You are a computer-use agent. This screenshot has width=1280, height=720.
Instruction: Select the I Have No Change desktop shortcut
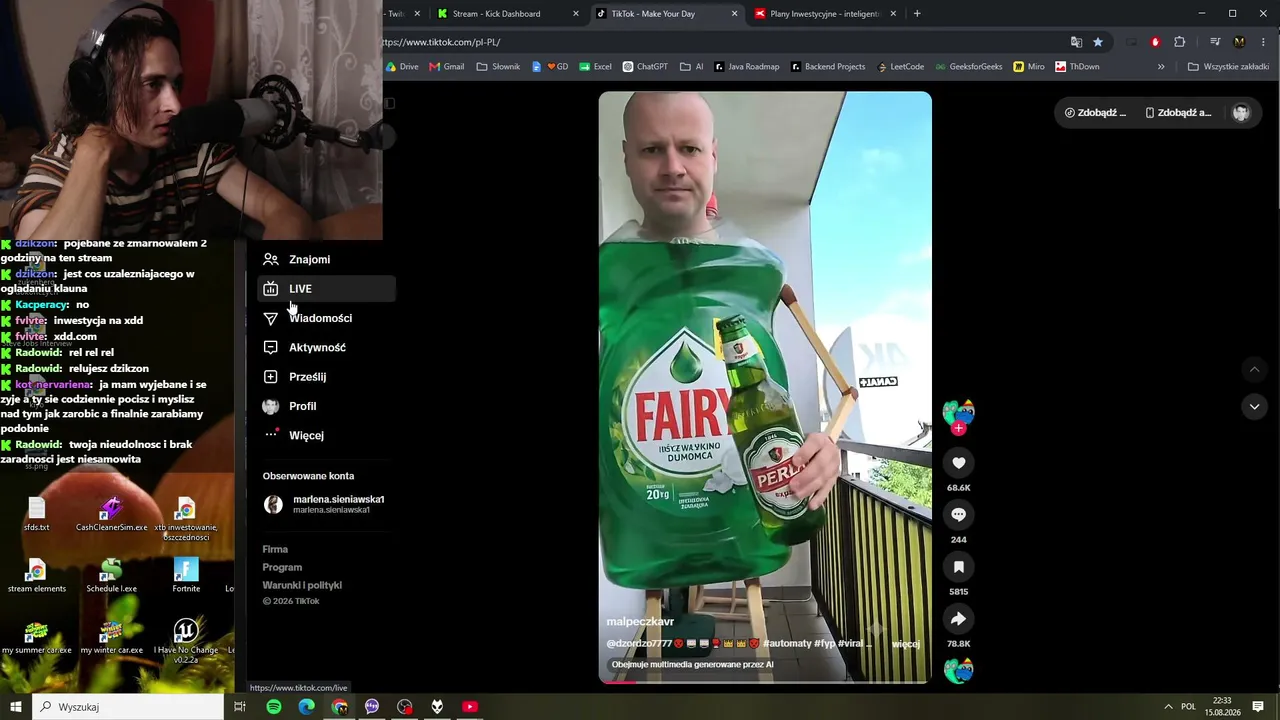[186, 642]
